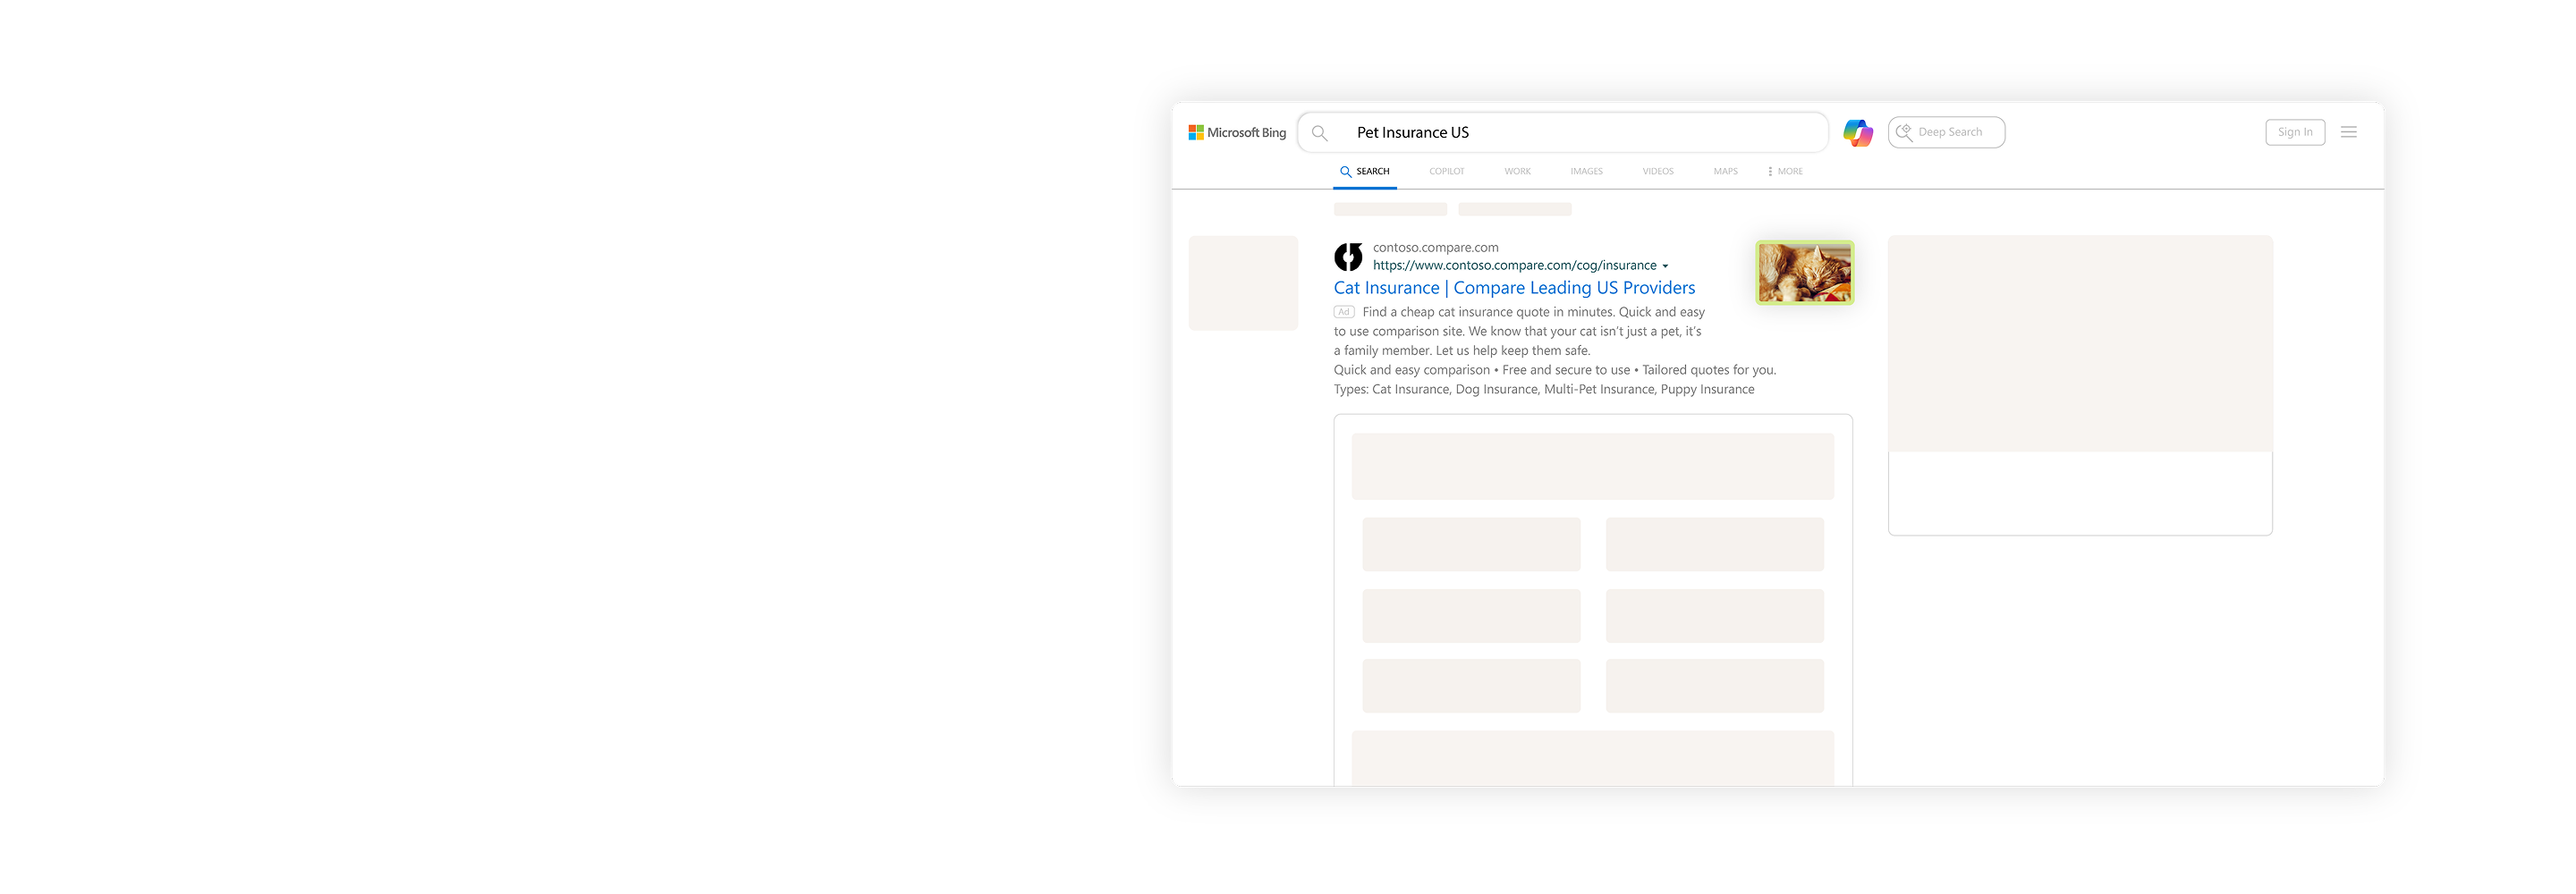Switch to the WORK tab
This screenshot has height=894, width=2576.
coord(1517,171)
